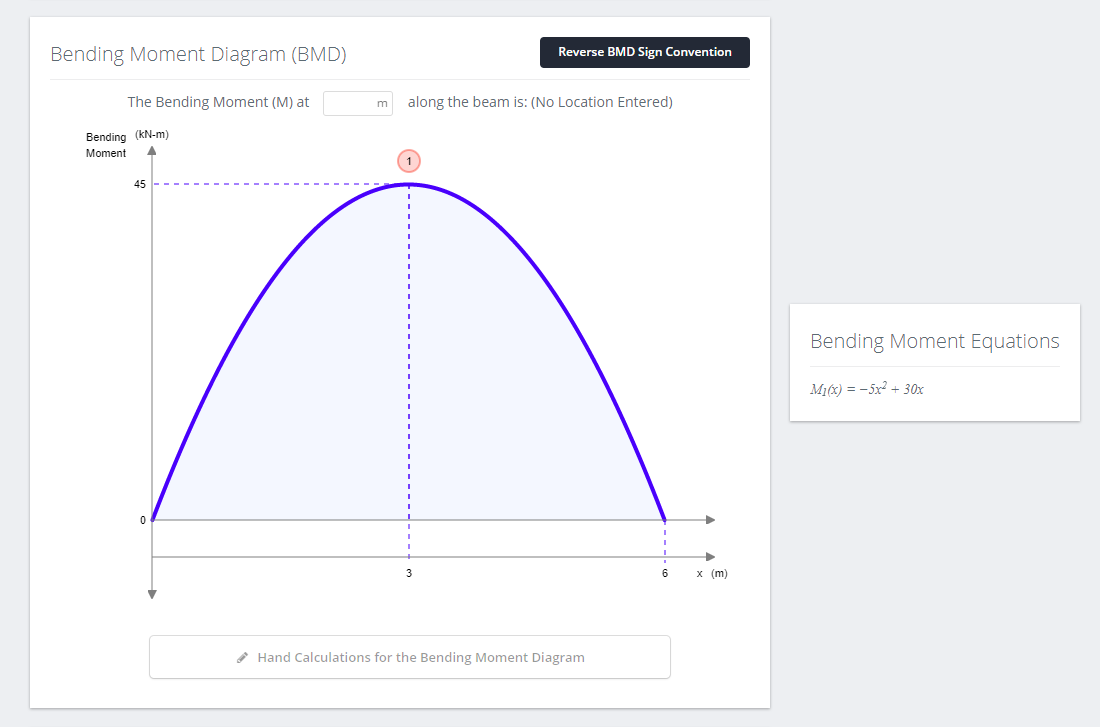1100x727 pixels.
Task: Click the pencil icon beside Hand Calculations
Action: (242, 658)
